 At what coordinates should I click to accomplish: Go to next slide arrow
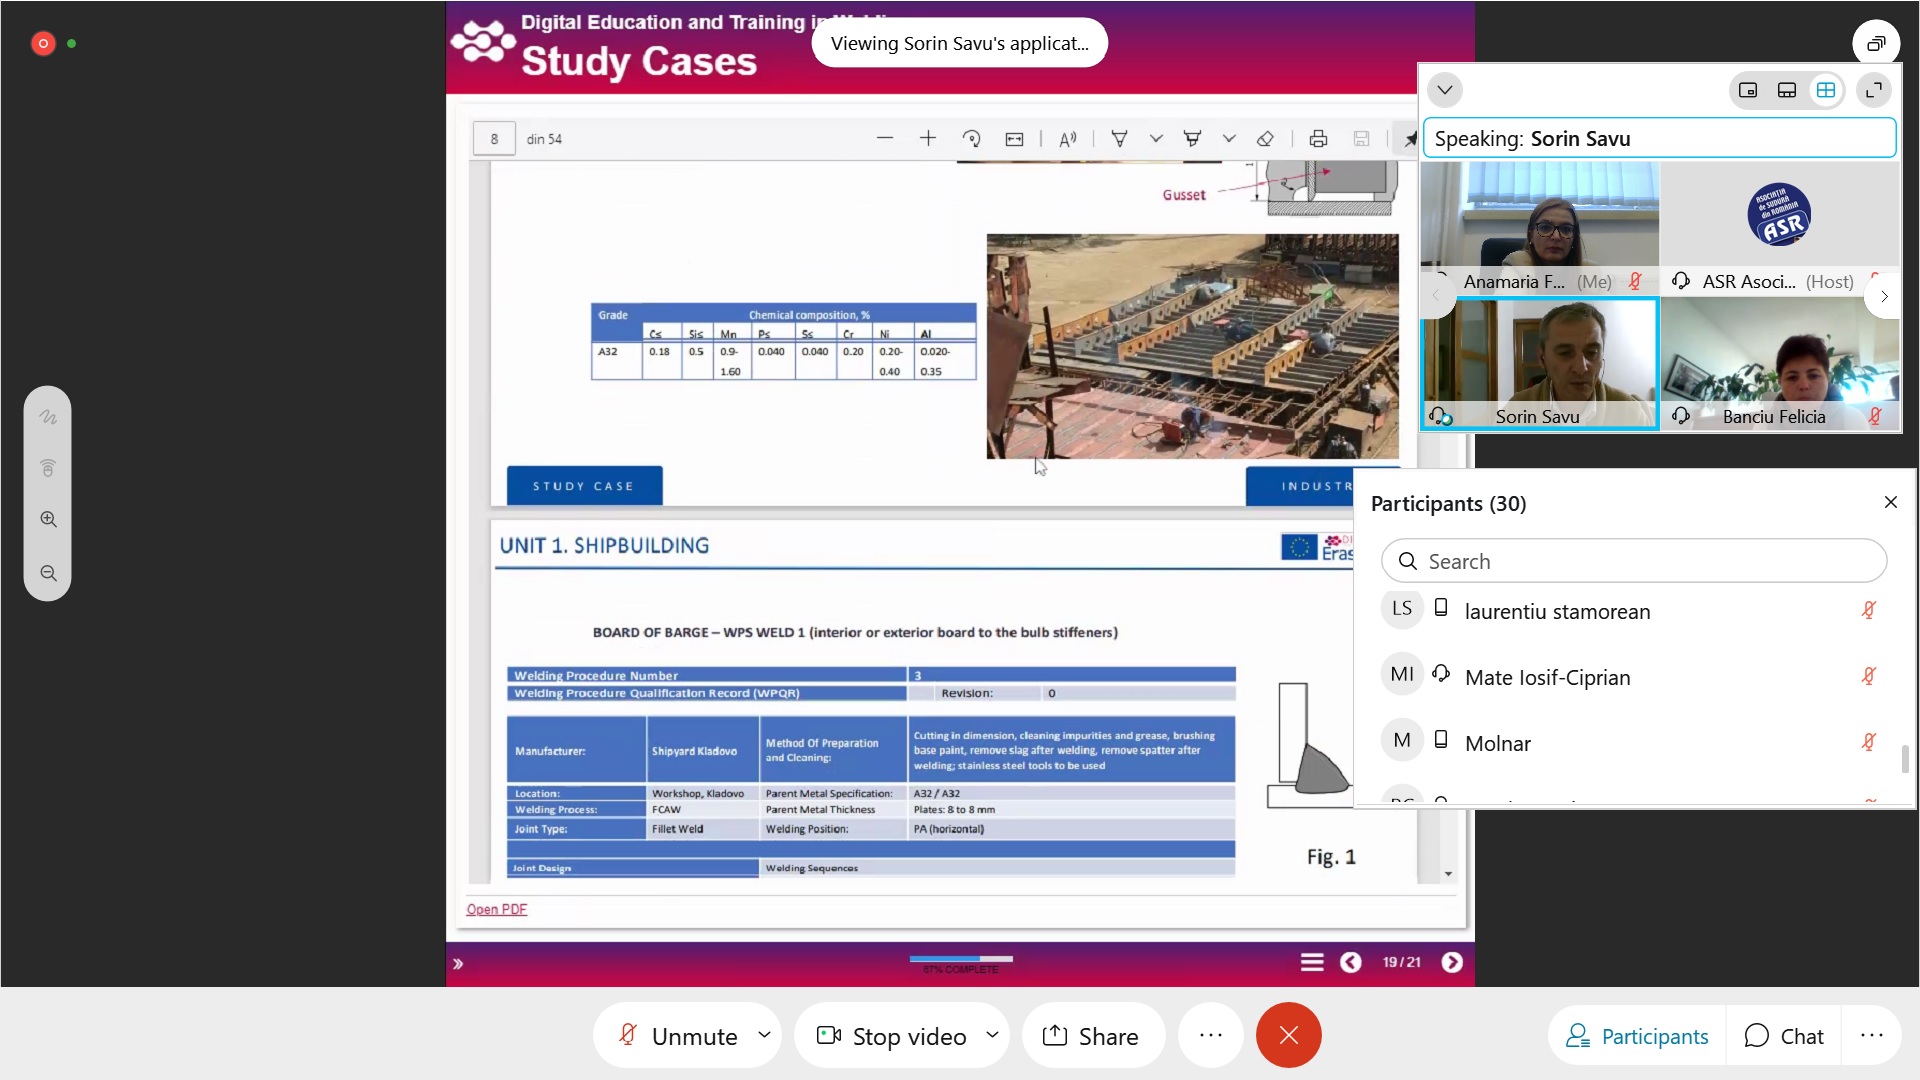pos(1452,962)
